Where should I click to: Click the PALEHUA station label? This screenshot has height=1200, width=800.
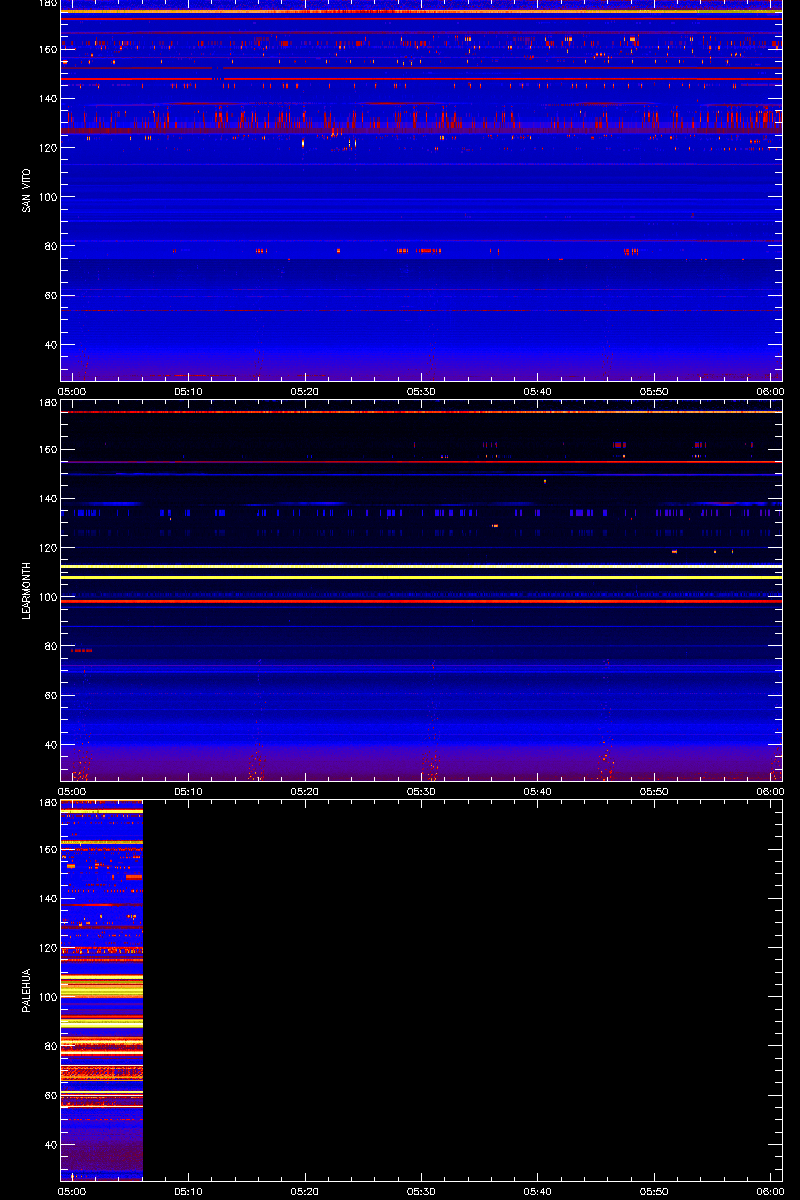coord(26,990)
